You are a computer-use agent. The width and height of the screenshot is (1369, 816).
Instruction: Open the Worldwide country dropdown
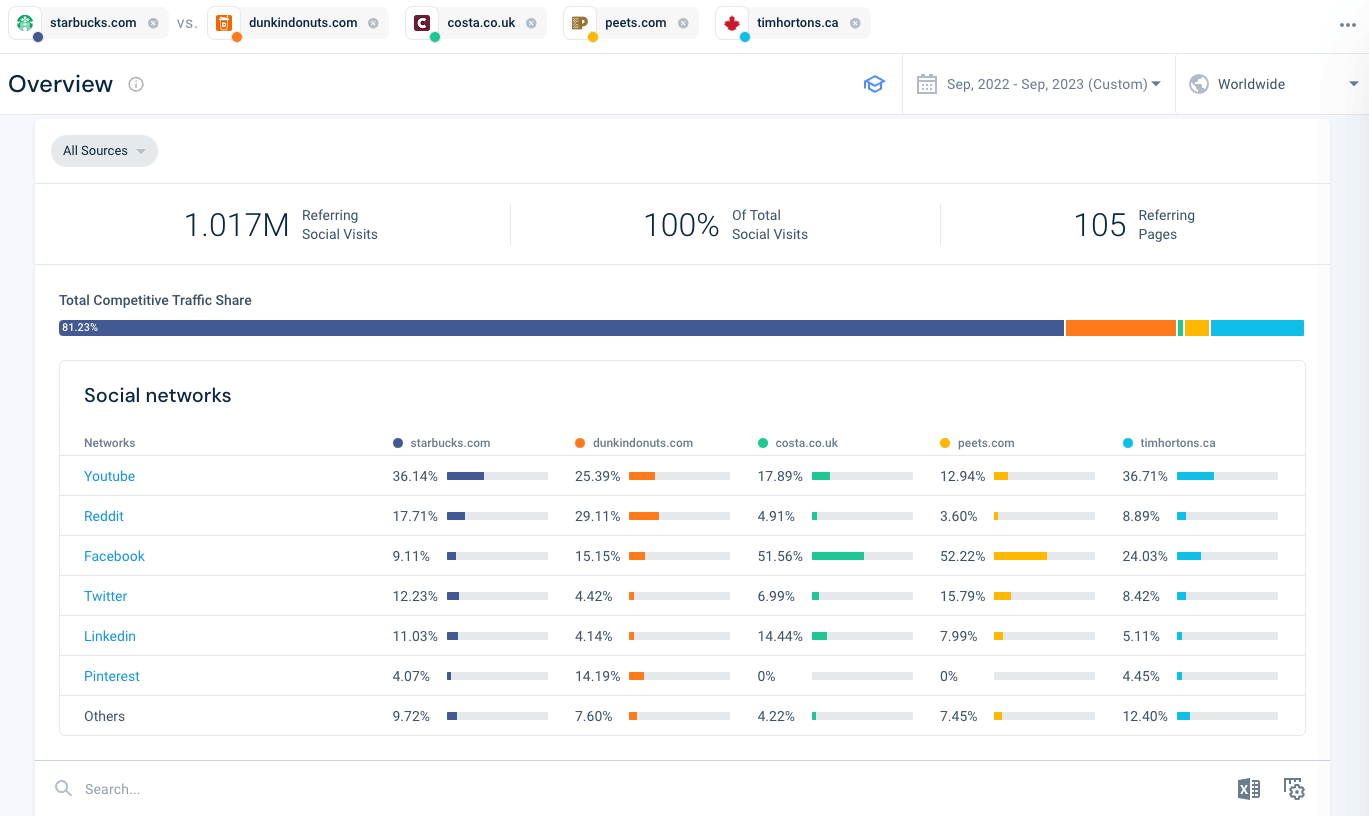click(x=1272, y=84)
